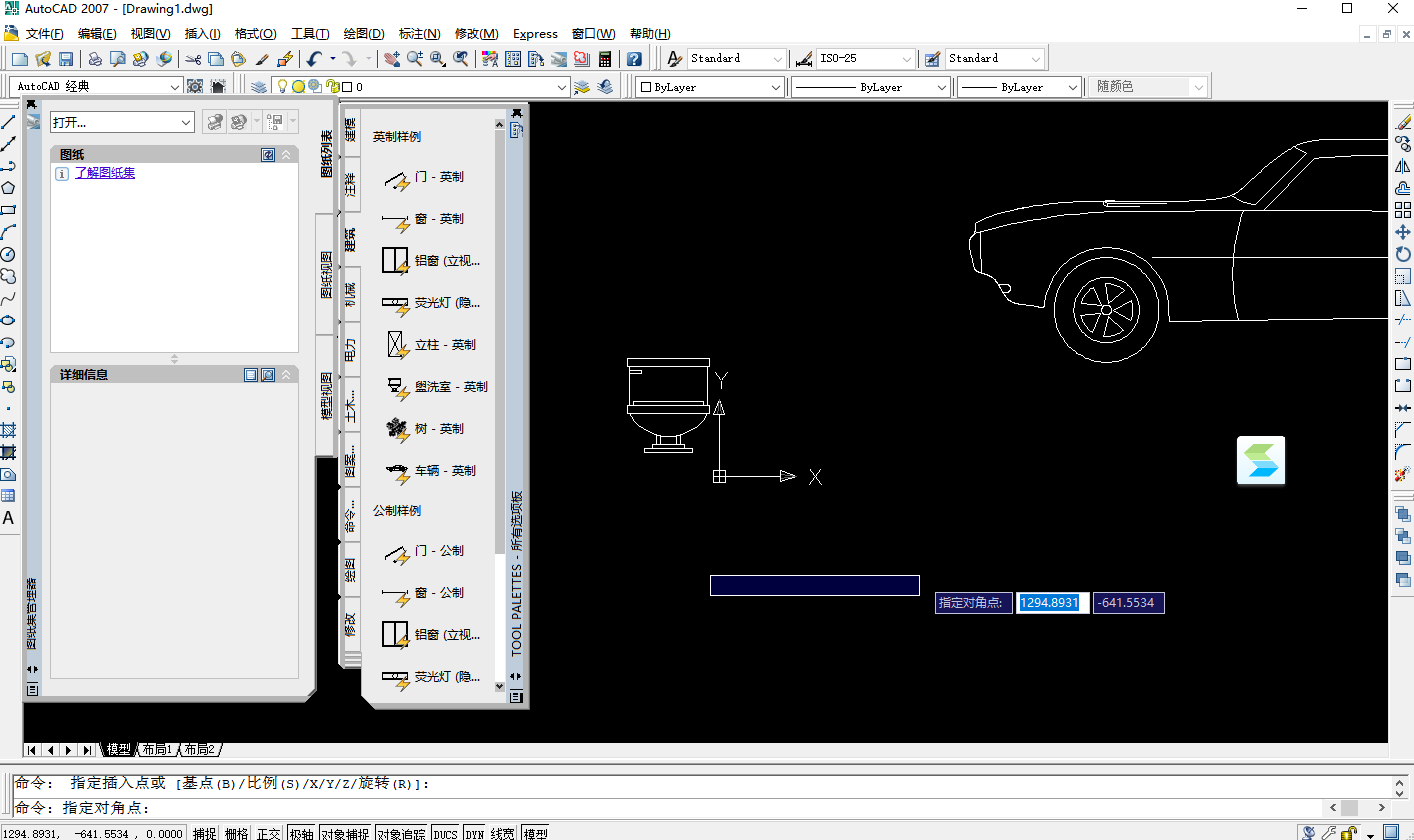Click the 了解图纸集 link
Screen dimensions: 1414x840
coord(105,173)
